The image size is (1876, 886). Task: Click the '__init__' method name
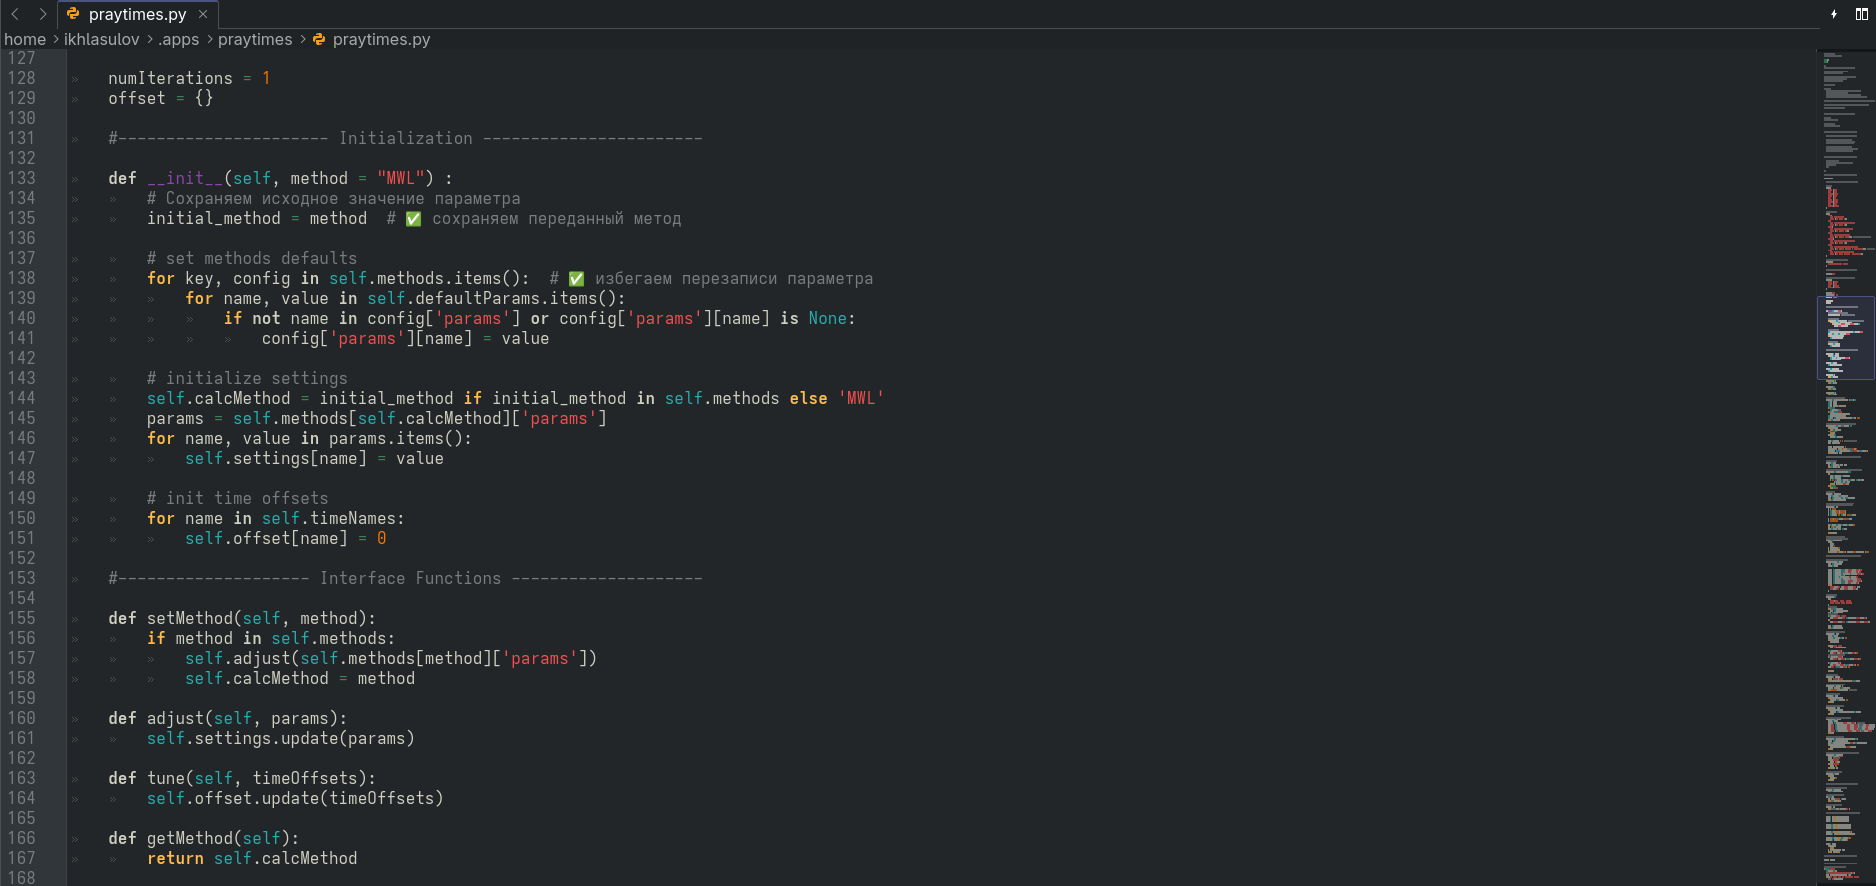[185, 178]
